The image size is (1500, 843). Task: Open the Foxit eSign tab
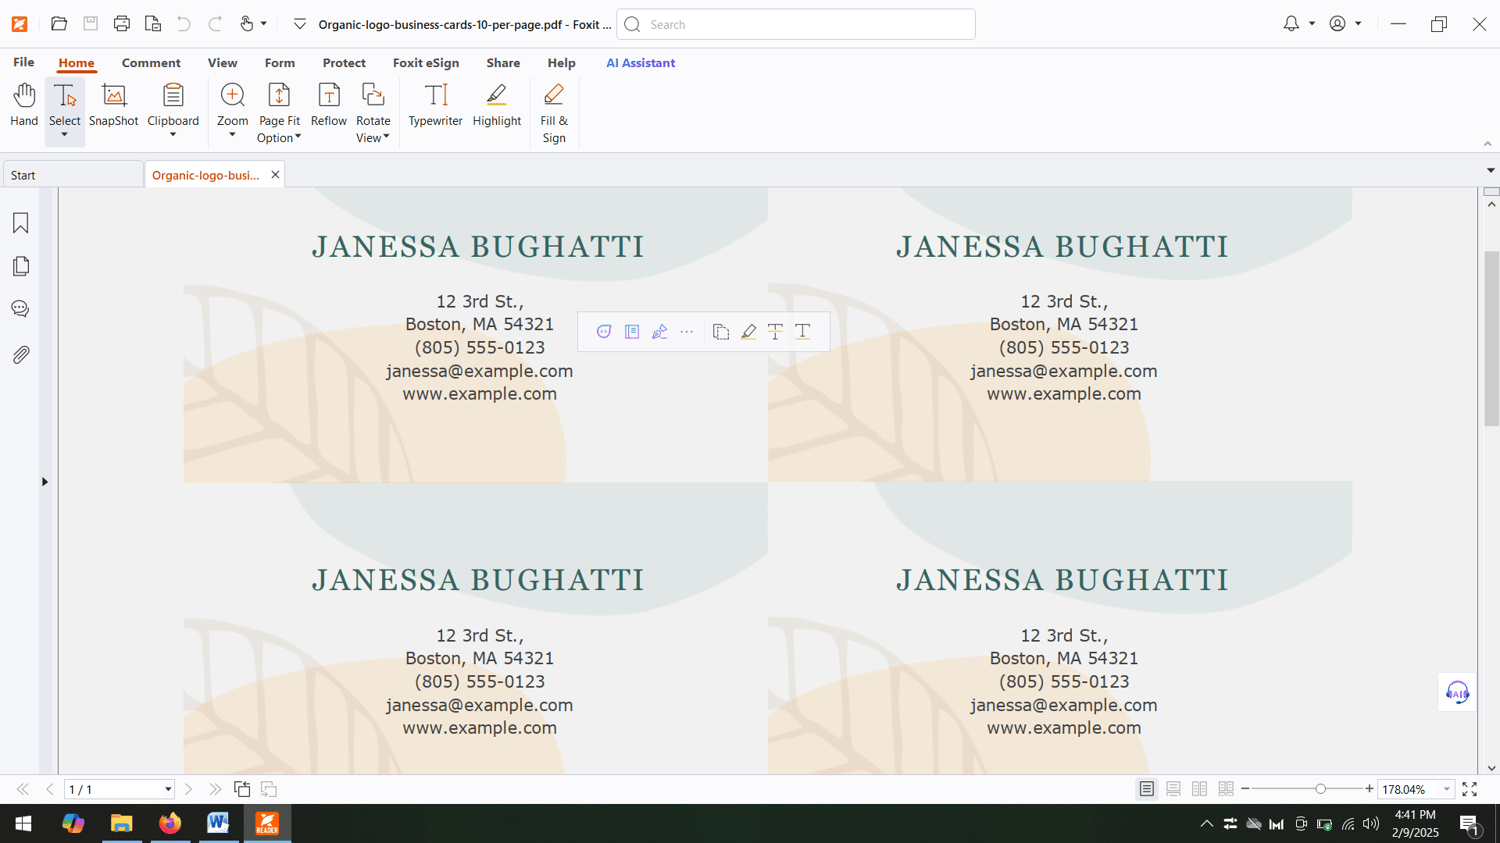(426, 63)
